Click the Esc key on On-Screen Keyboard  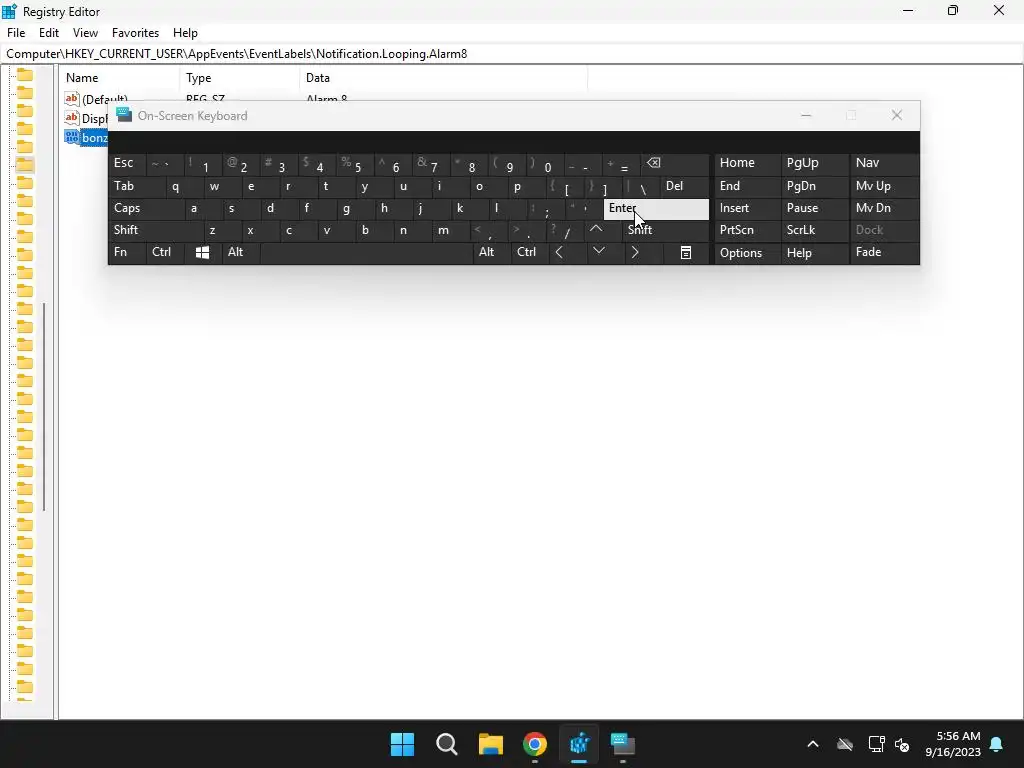(127, 163)
